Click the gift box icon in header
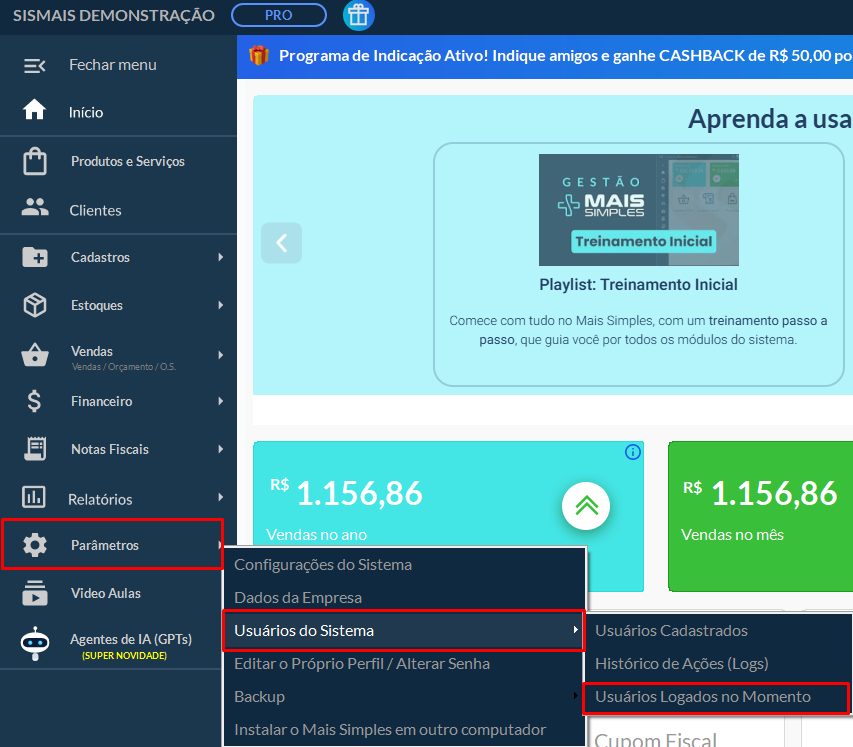The image size is (853, 747). [358, 15]
